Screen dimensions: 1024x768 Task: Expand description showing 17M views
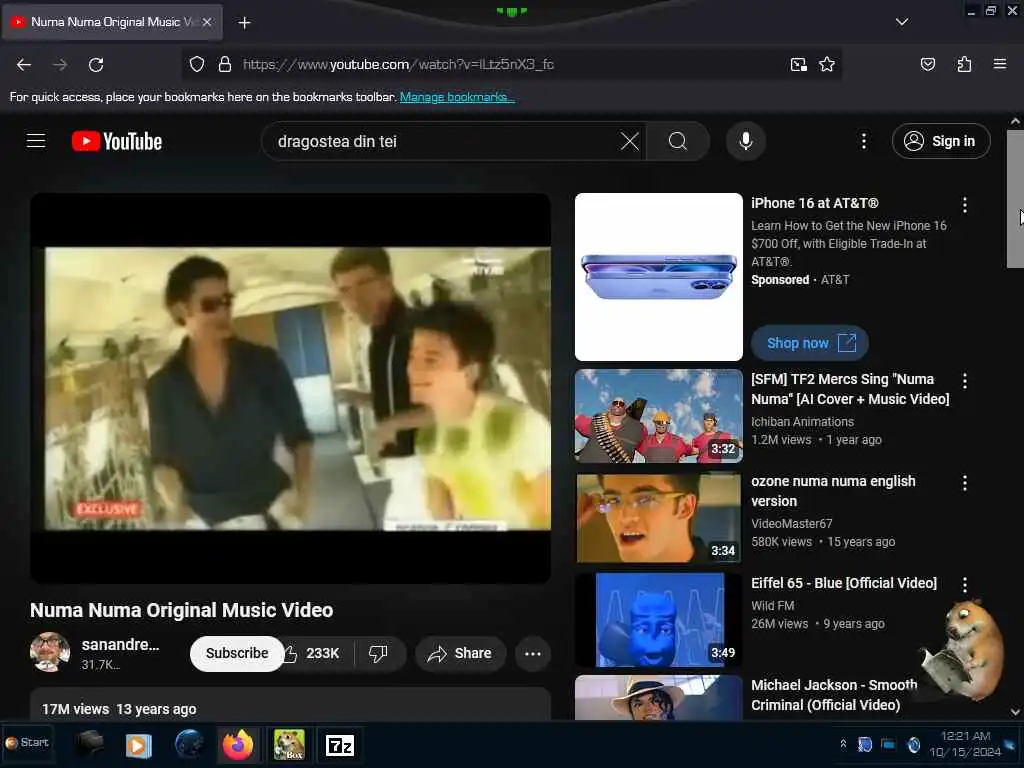(x=291, y=705)
